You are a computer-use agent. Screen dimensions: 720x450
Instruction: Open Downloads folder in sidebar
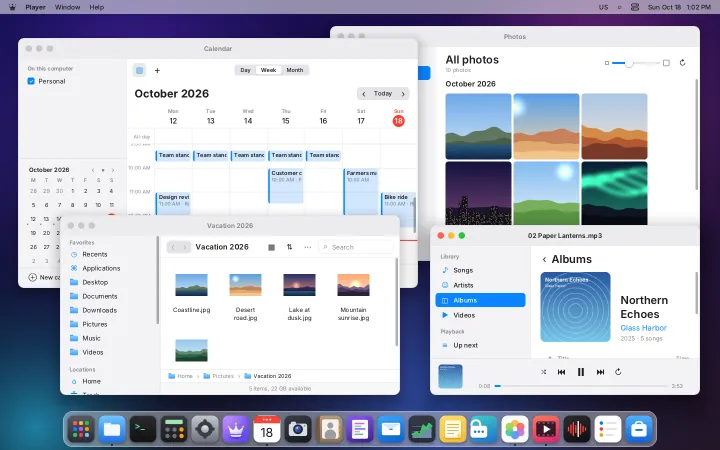pos(111,310)
